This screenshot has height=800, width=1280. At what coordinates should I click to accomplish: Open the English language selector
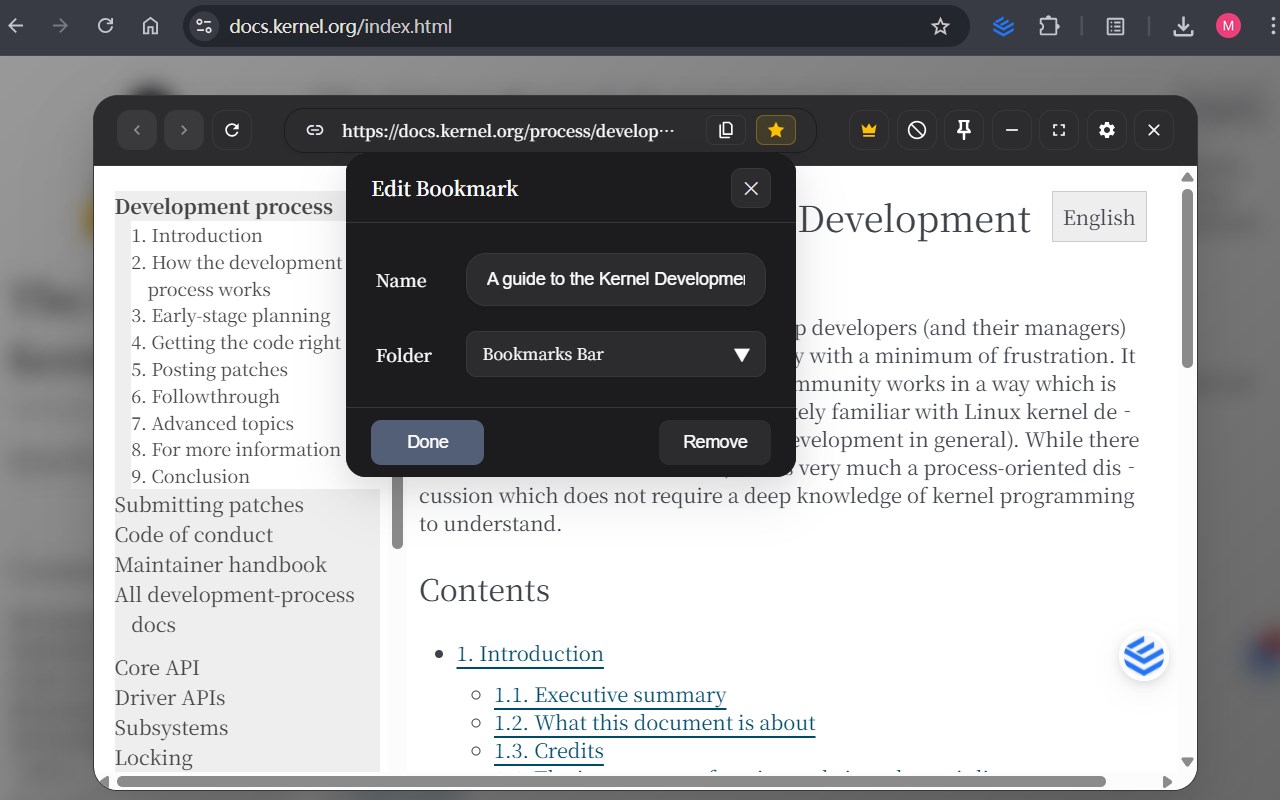1099,217
